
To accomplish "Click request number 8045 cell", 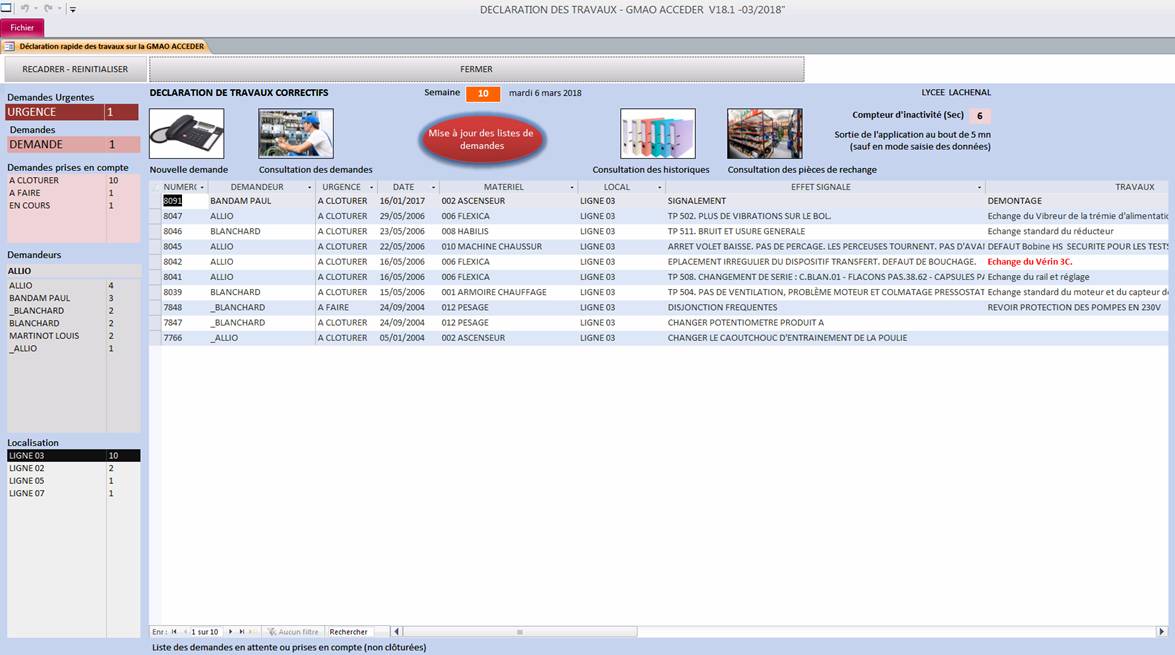I will (184, 247).
